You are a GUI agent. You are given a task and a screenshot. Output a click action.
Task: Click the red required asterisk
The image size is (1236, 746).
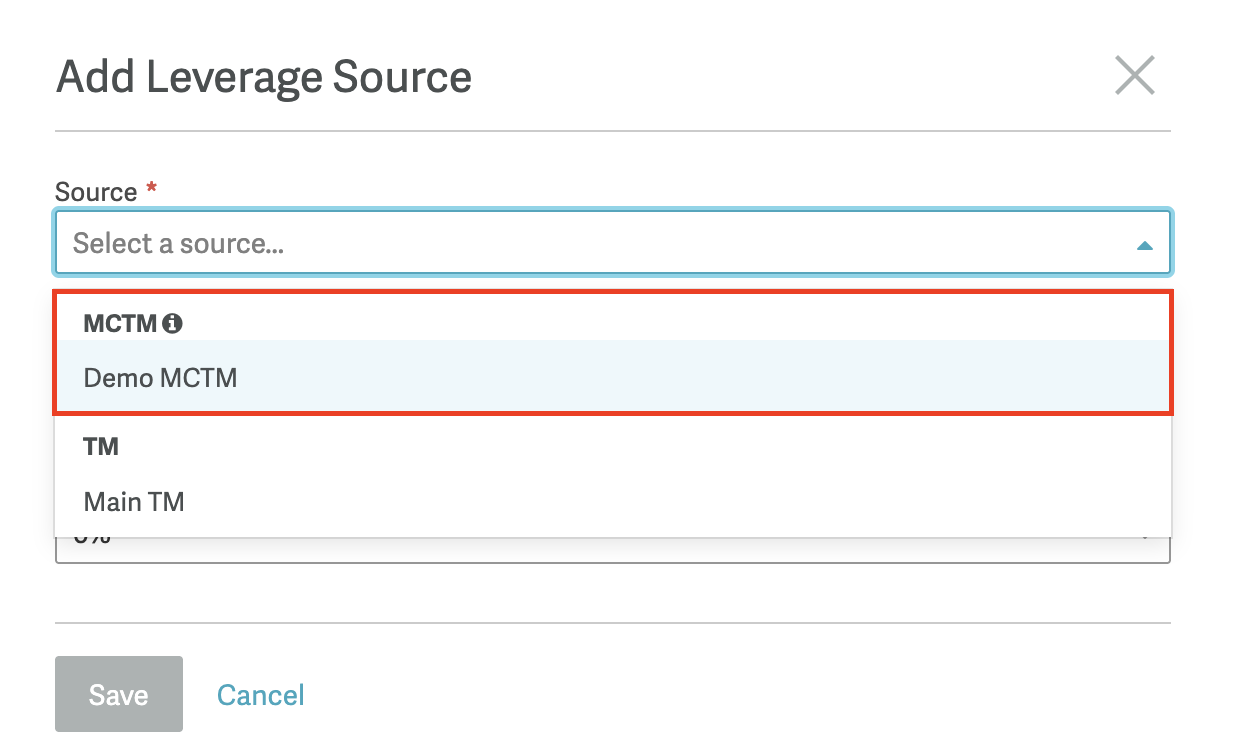tap(151, 189)
